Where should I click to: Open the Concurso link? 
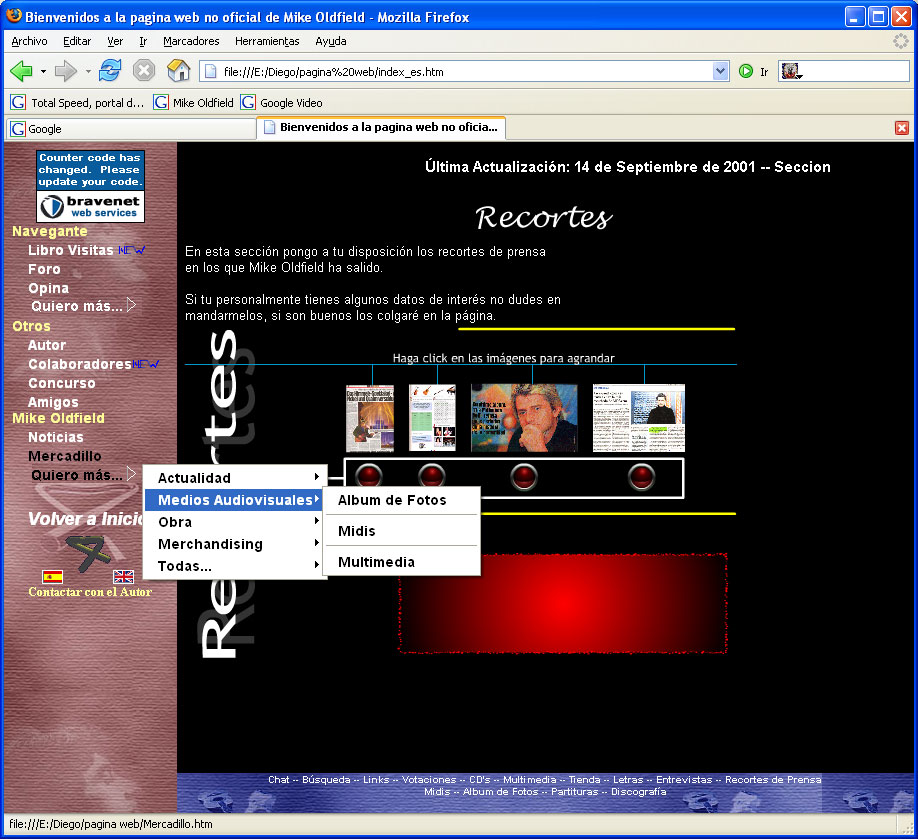tap(62, 383)
